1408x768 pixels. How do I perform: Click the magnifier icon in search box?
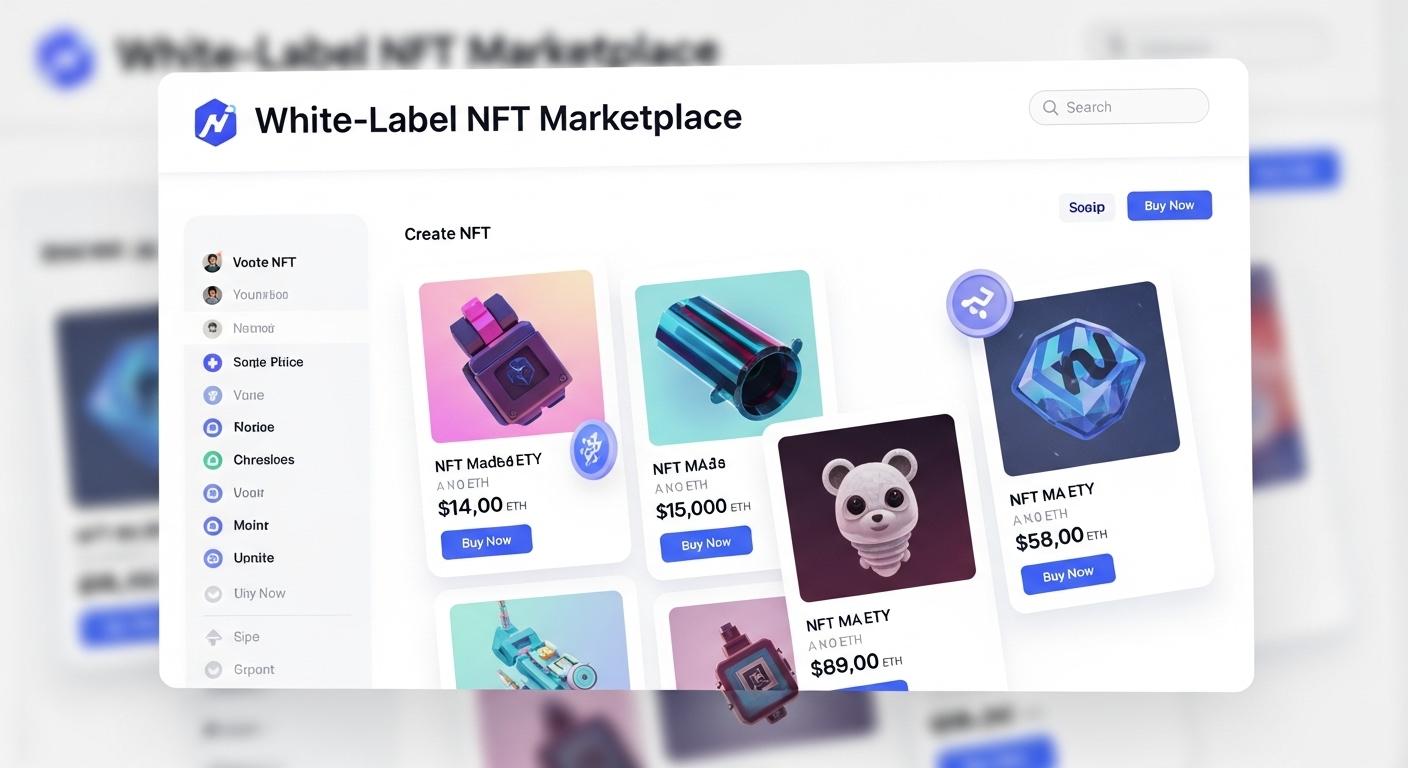click(1050, 107)
